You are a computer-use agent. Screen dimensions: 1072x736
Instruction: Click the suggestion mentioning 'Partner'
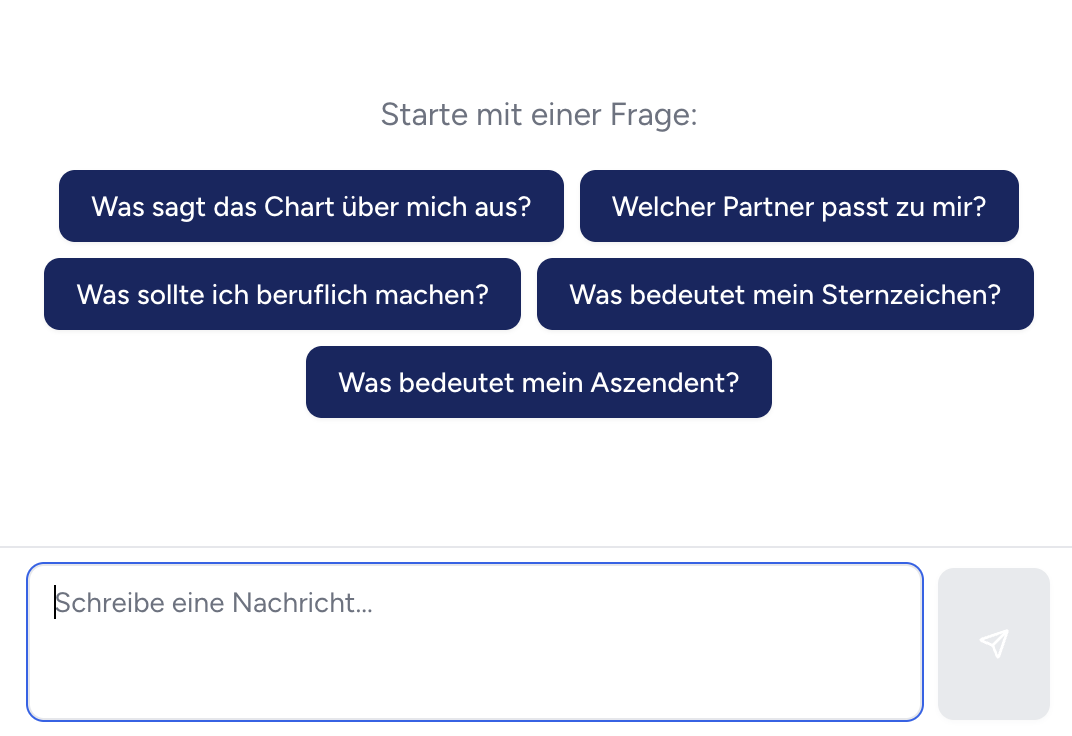click(x=799, y=206)
